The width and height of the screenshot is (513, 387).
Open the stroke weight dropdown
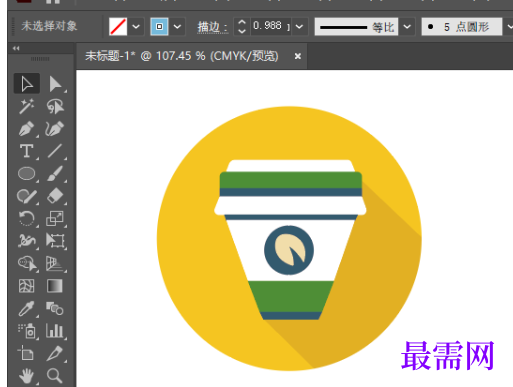tap(299, 26)
